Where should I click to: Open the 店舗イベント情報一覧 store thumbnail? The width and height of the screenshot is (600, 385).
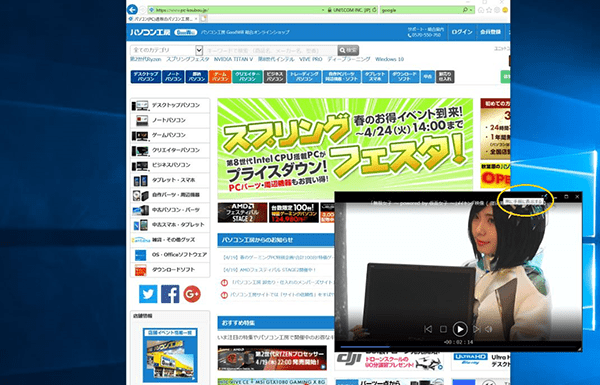point(170,355)
